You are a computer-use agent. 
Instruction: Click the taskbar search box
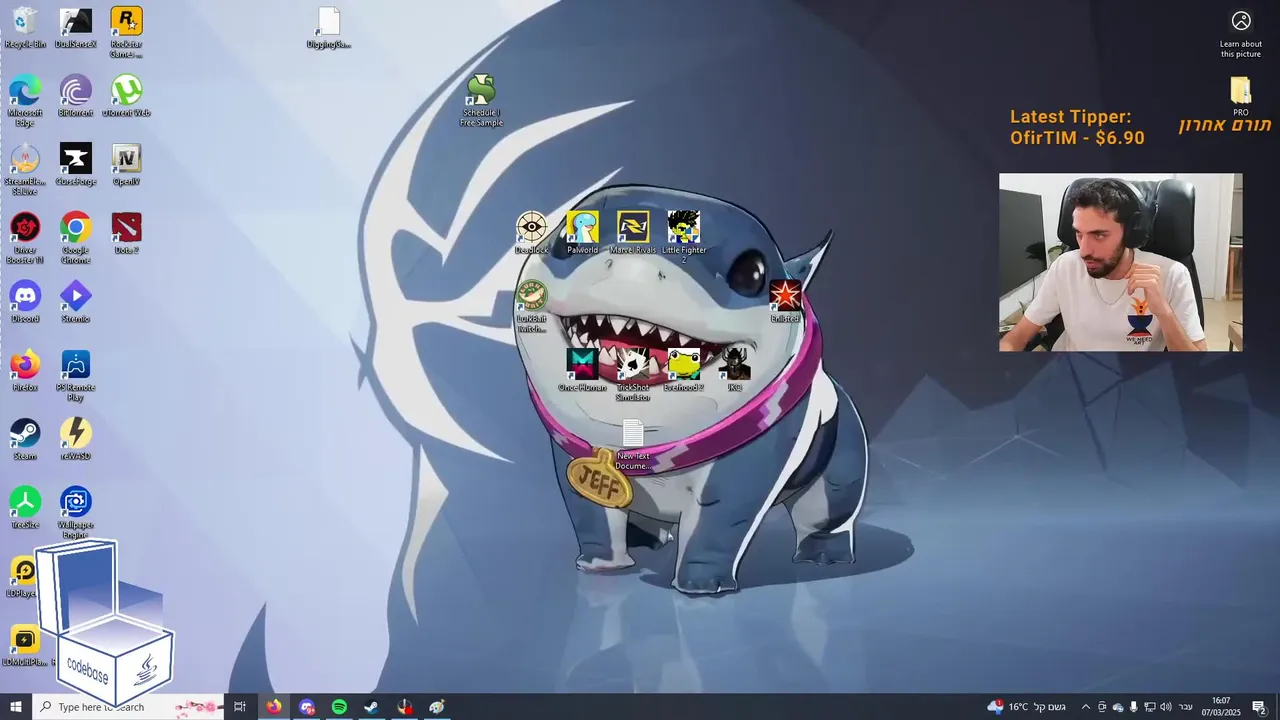tap(128, 707)
